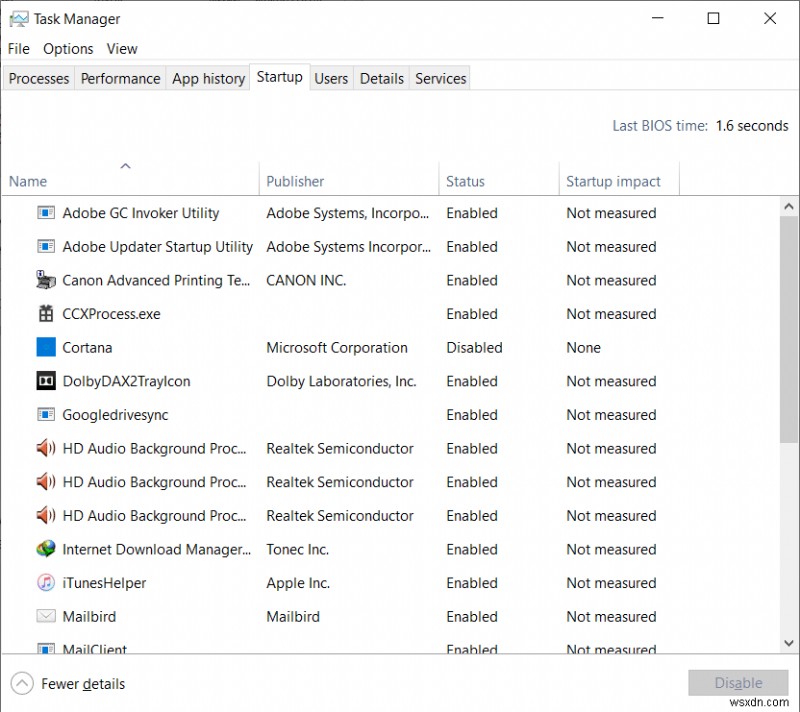Click the iTunesHelper music note icon
Image resolution: width=800 pixels, height=712 pixels.
[x=46, y=583]
